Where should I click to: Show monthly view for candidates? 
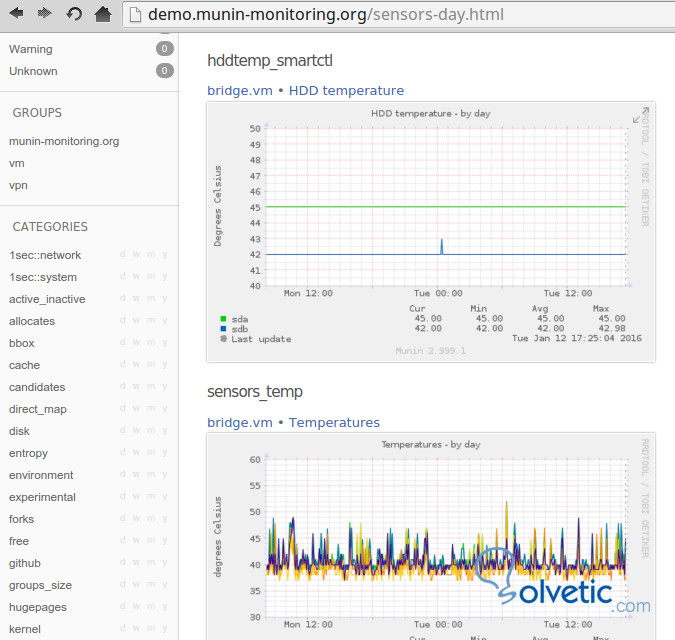(x=151, y=386)
